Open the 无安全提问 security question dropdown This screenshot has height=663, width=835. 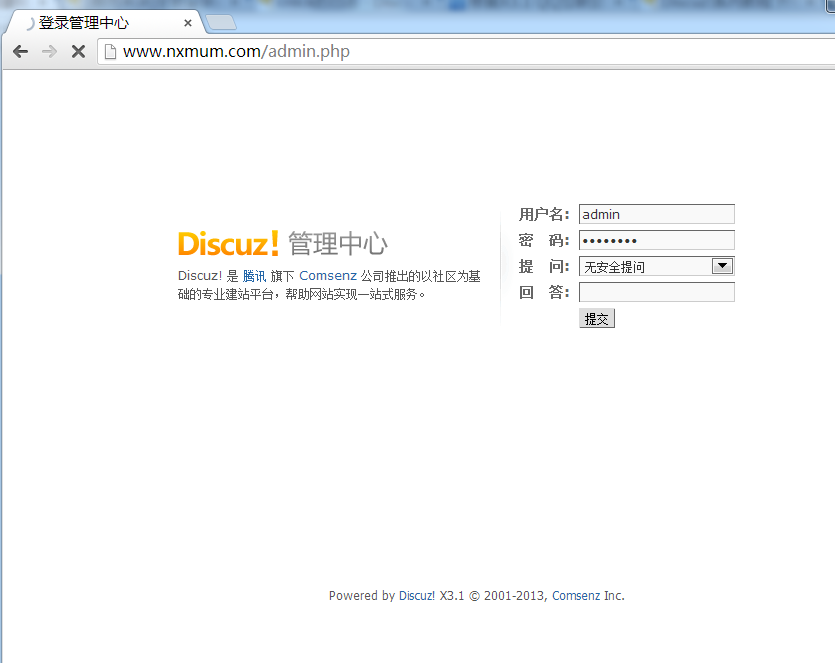pyautogui.click(x=657, y=266)
